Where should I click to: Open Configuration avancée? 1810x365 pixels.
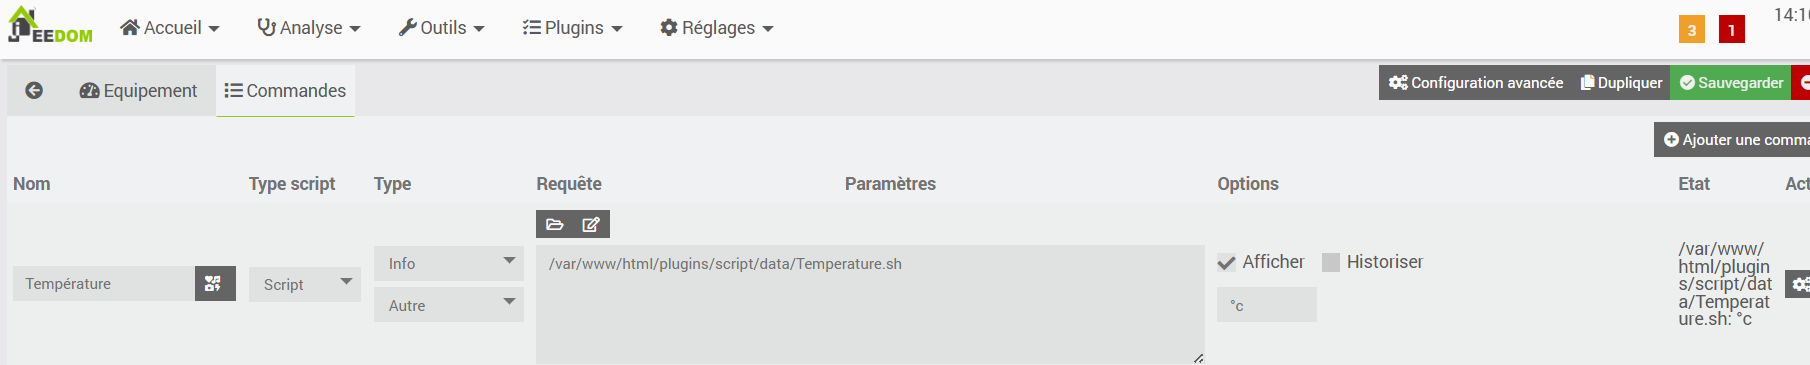1476,83
